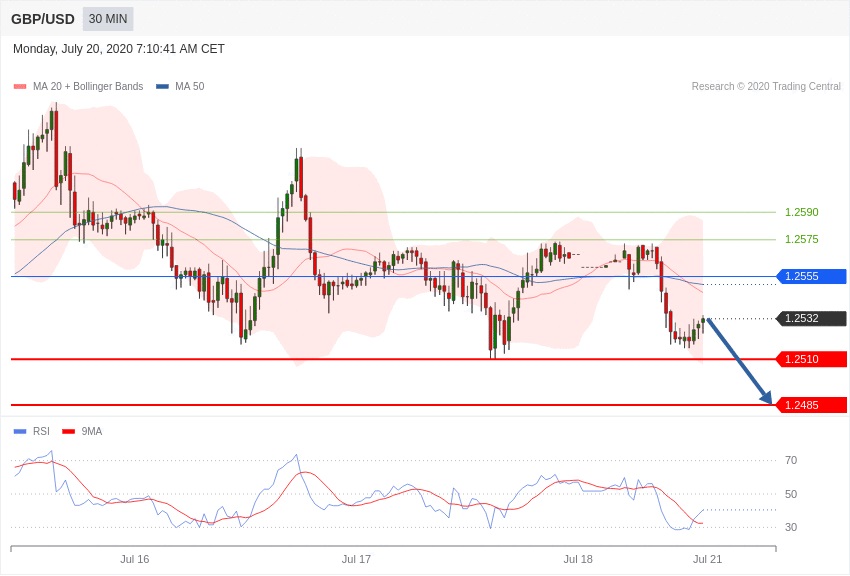
Task: Toggle the MA 20 + Bollinger Bands legend label
Action: (88, 87)
